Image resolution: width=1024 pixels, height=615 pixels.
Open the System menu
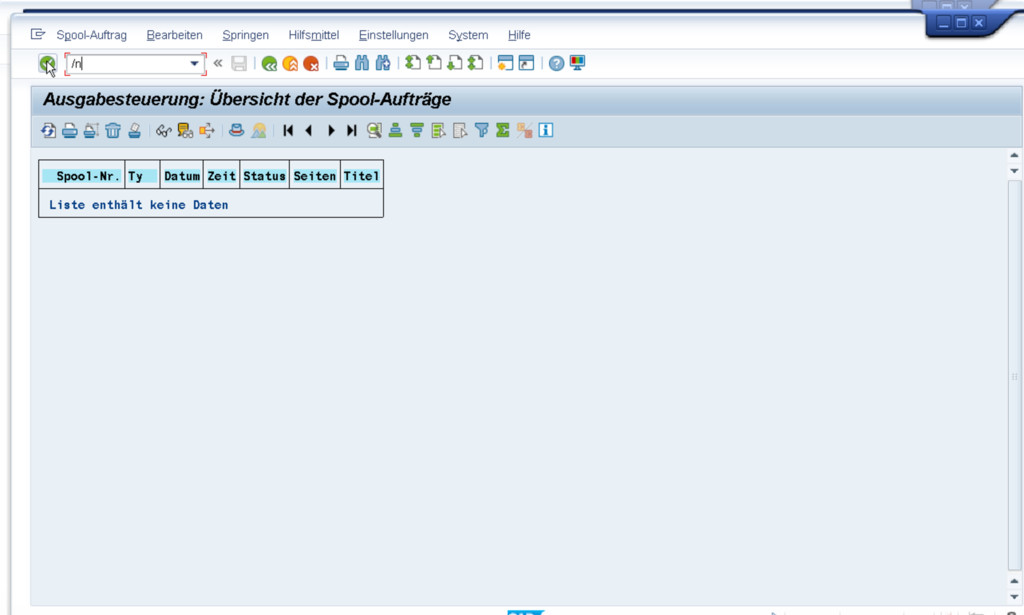[x=468, y=35]
